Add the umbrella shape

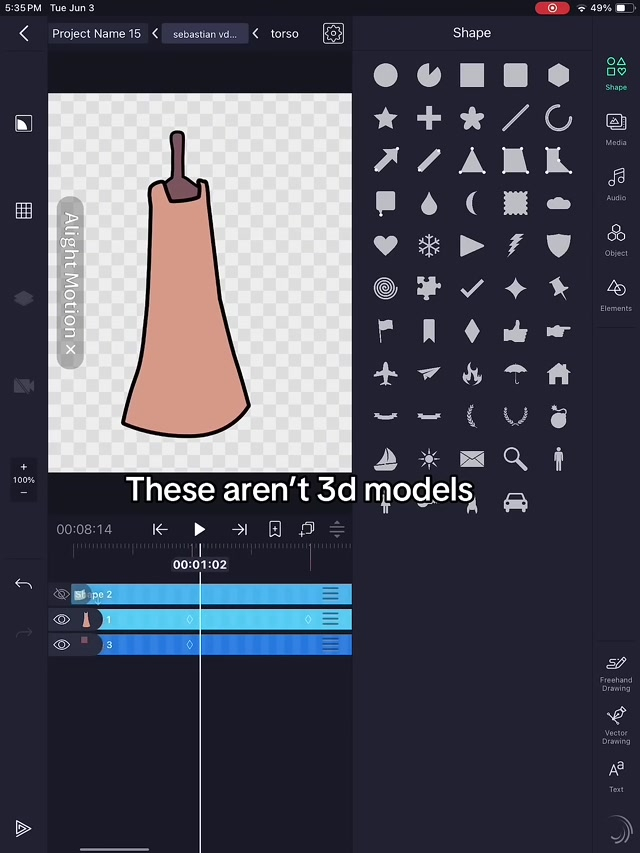515,374
